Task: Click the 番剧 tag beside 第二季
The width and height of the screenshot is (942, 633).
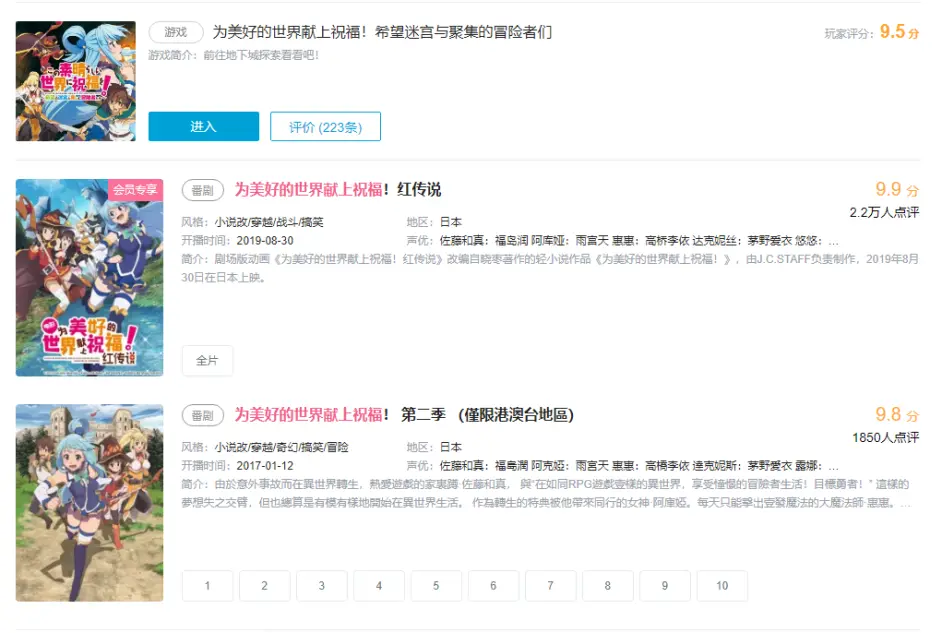Action: point(203,416)
